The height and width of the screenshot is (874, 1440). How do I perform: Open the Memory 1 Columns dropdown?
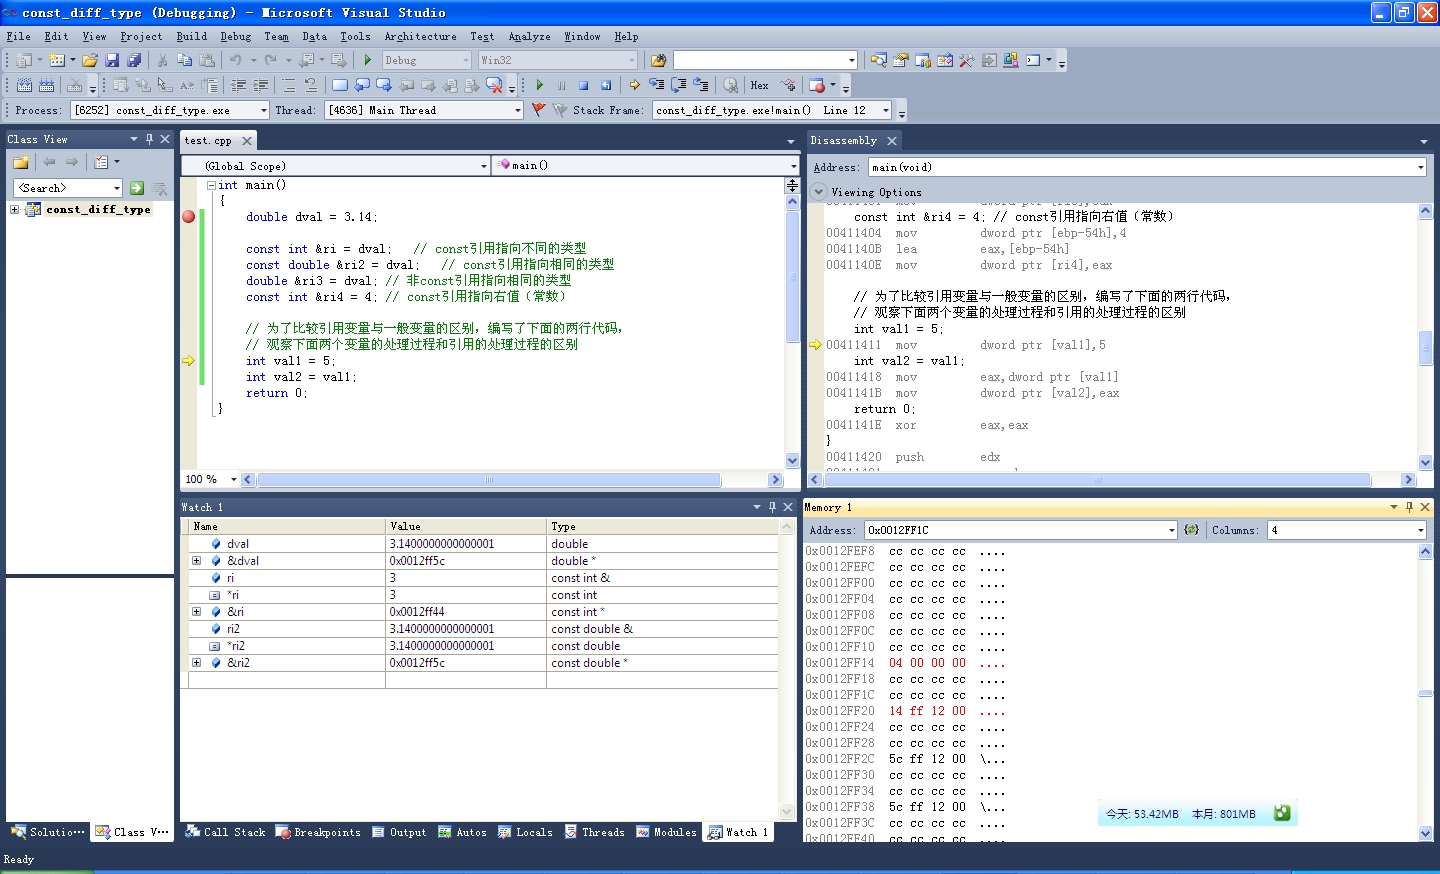(x=1420, y=530)
